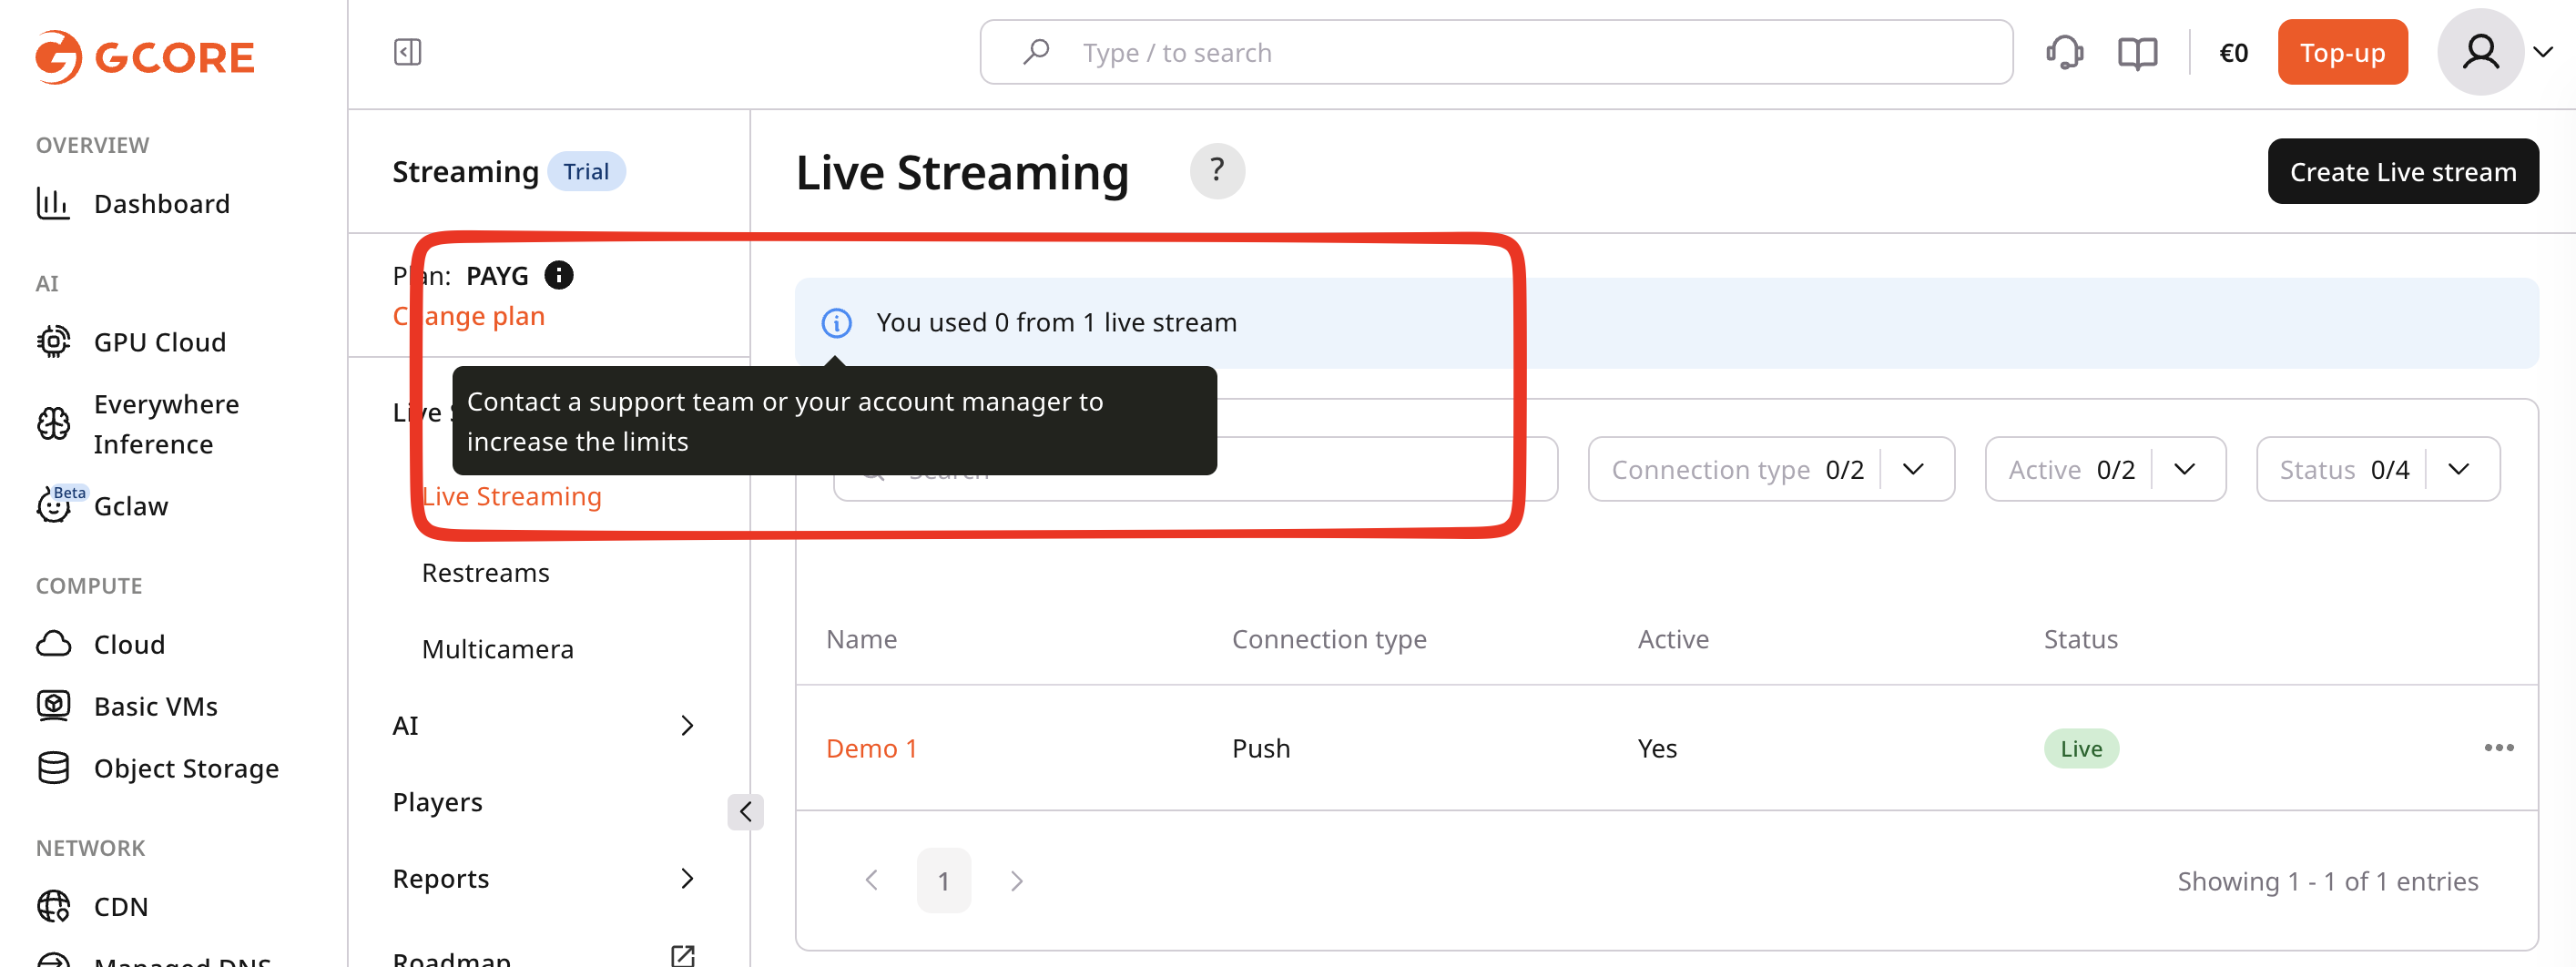Open Object Storage from the sidebar
This screenshot has width=2576, height=967.
(186, 768)
